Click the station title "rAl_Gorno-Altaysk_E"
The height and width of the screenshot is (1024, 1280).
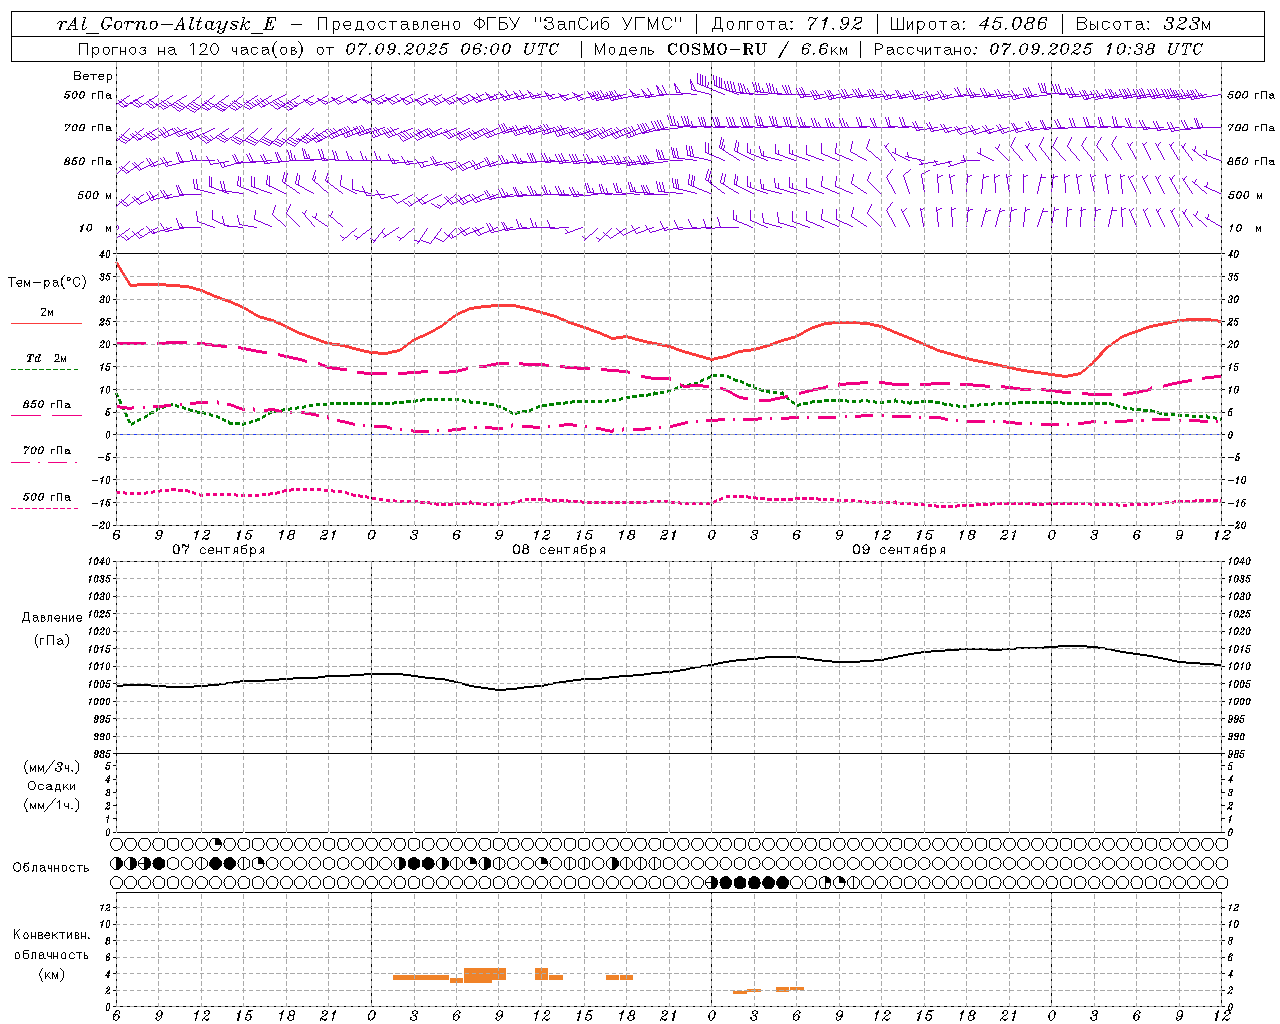[167, 24]
